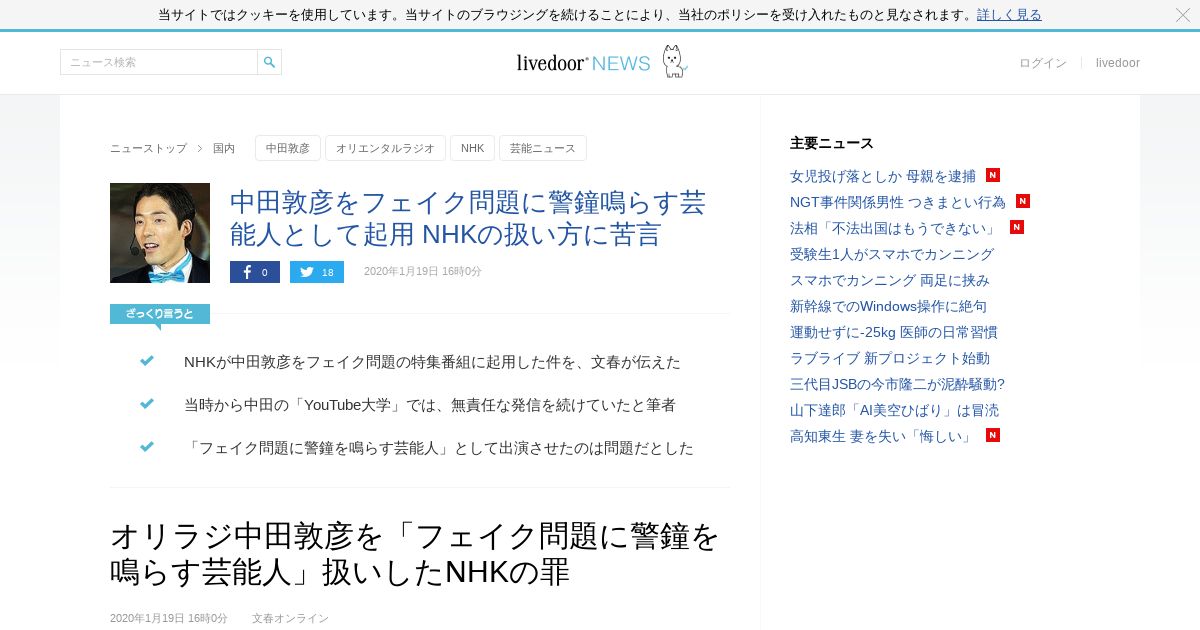Click the checkmark beside NHKが中田敦彦 summary
This screenshot has height=630, width=1200.
(x=147, y=361)
